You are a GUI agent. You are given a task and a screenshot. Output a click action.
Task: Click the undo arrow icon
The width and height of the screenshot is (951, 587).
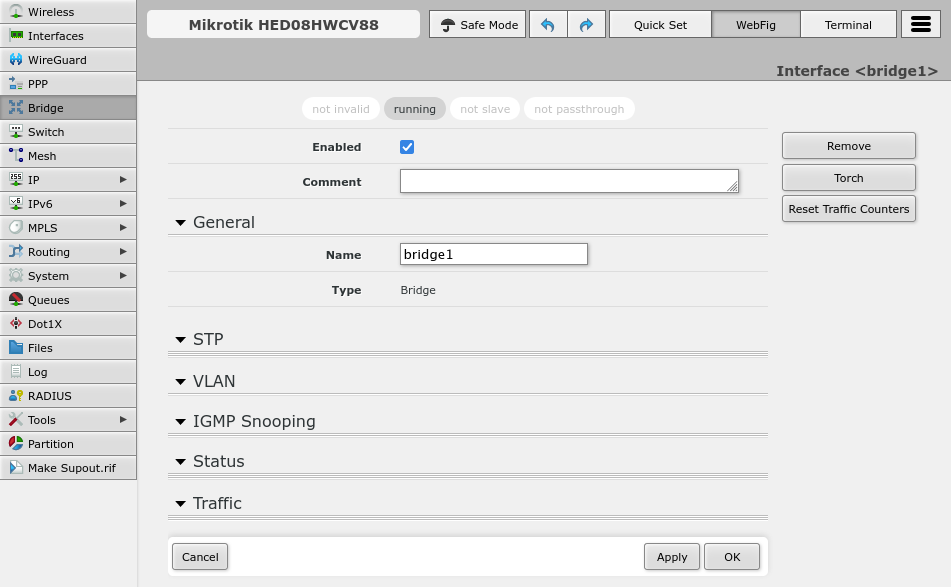[x=547, y=25]
